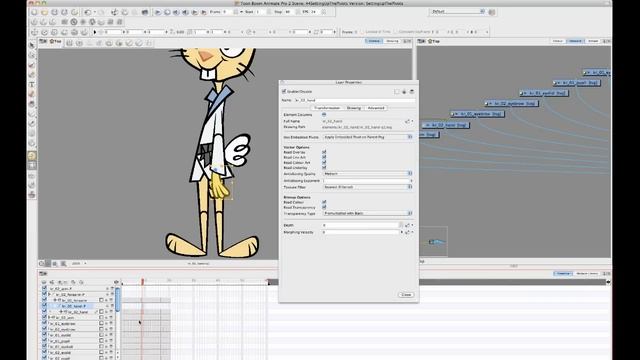This screenshot has width=640, height=360.
Task: Select the Text tool in left toolbar
Action: coord(32,84)
